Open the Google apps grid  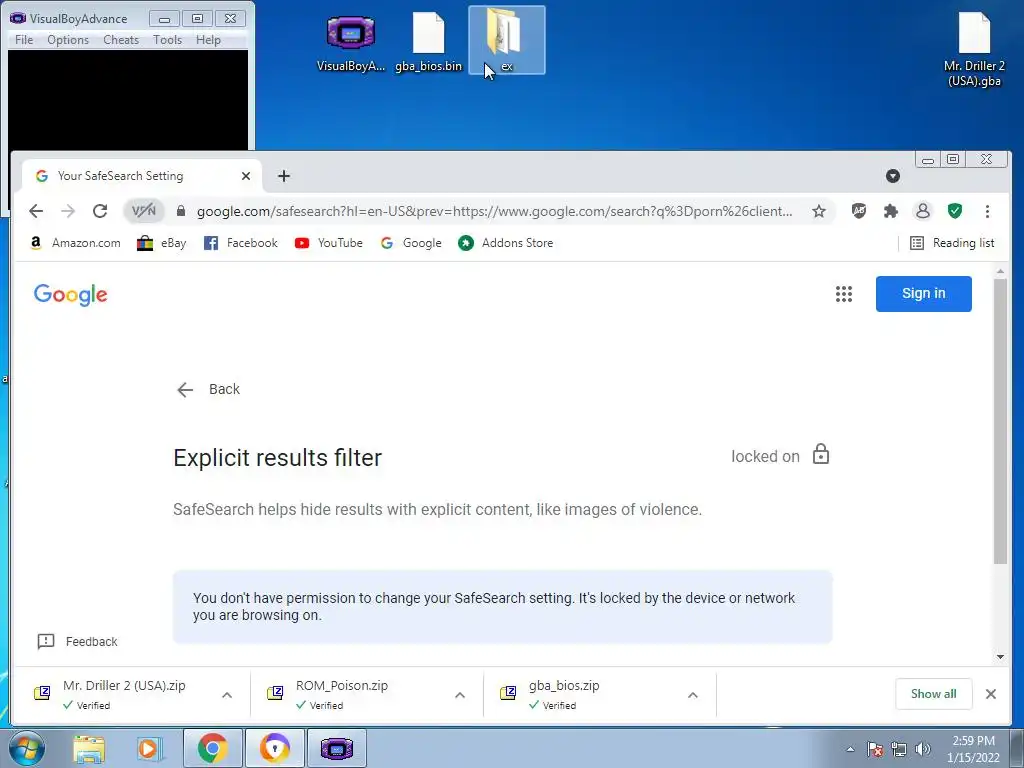pyautogui.click(x=844, y=294)
